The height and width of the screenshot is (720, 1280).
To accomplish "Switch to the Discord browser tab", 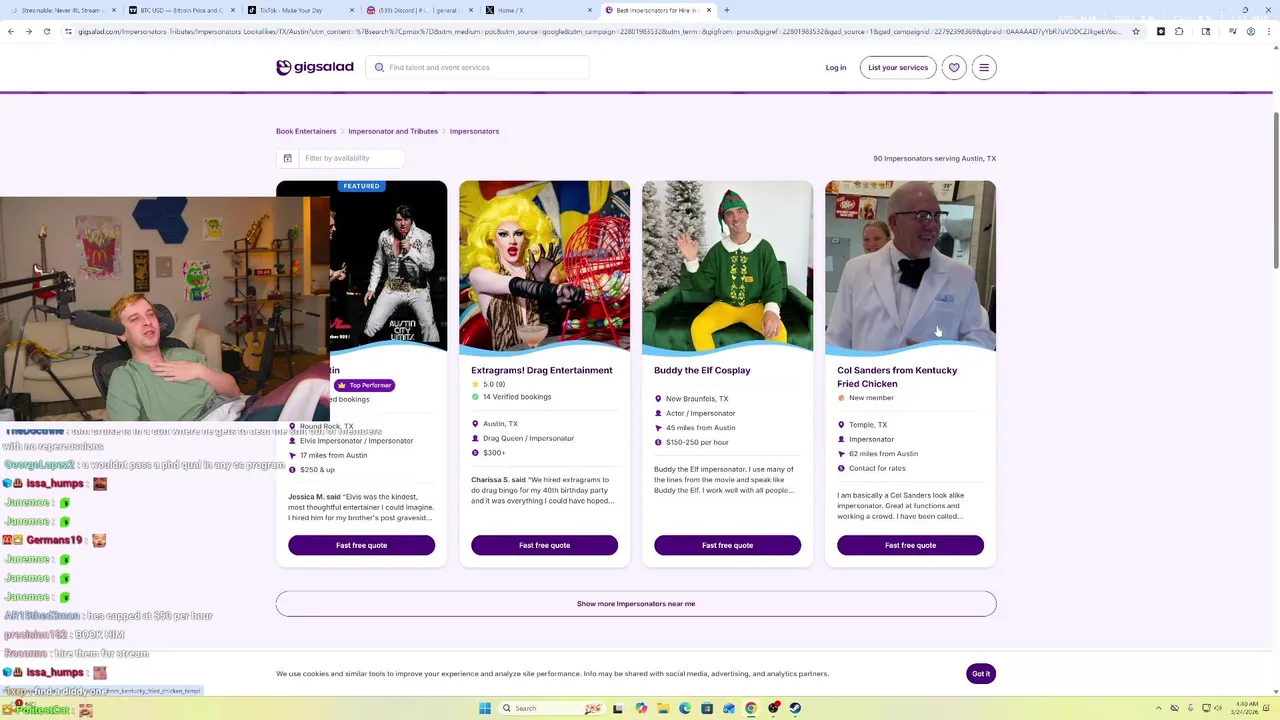I will tap(418, 10).
